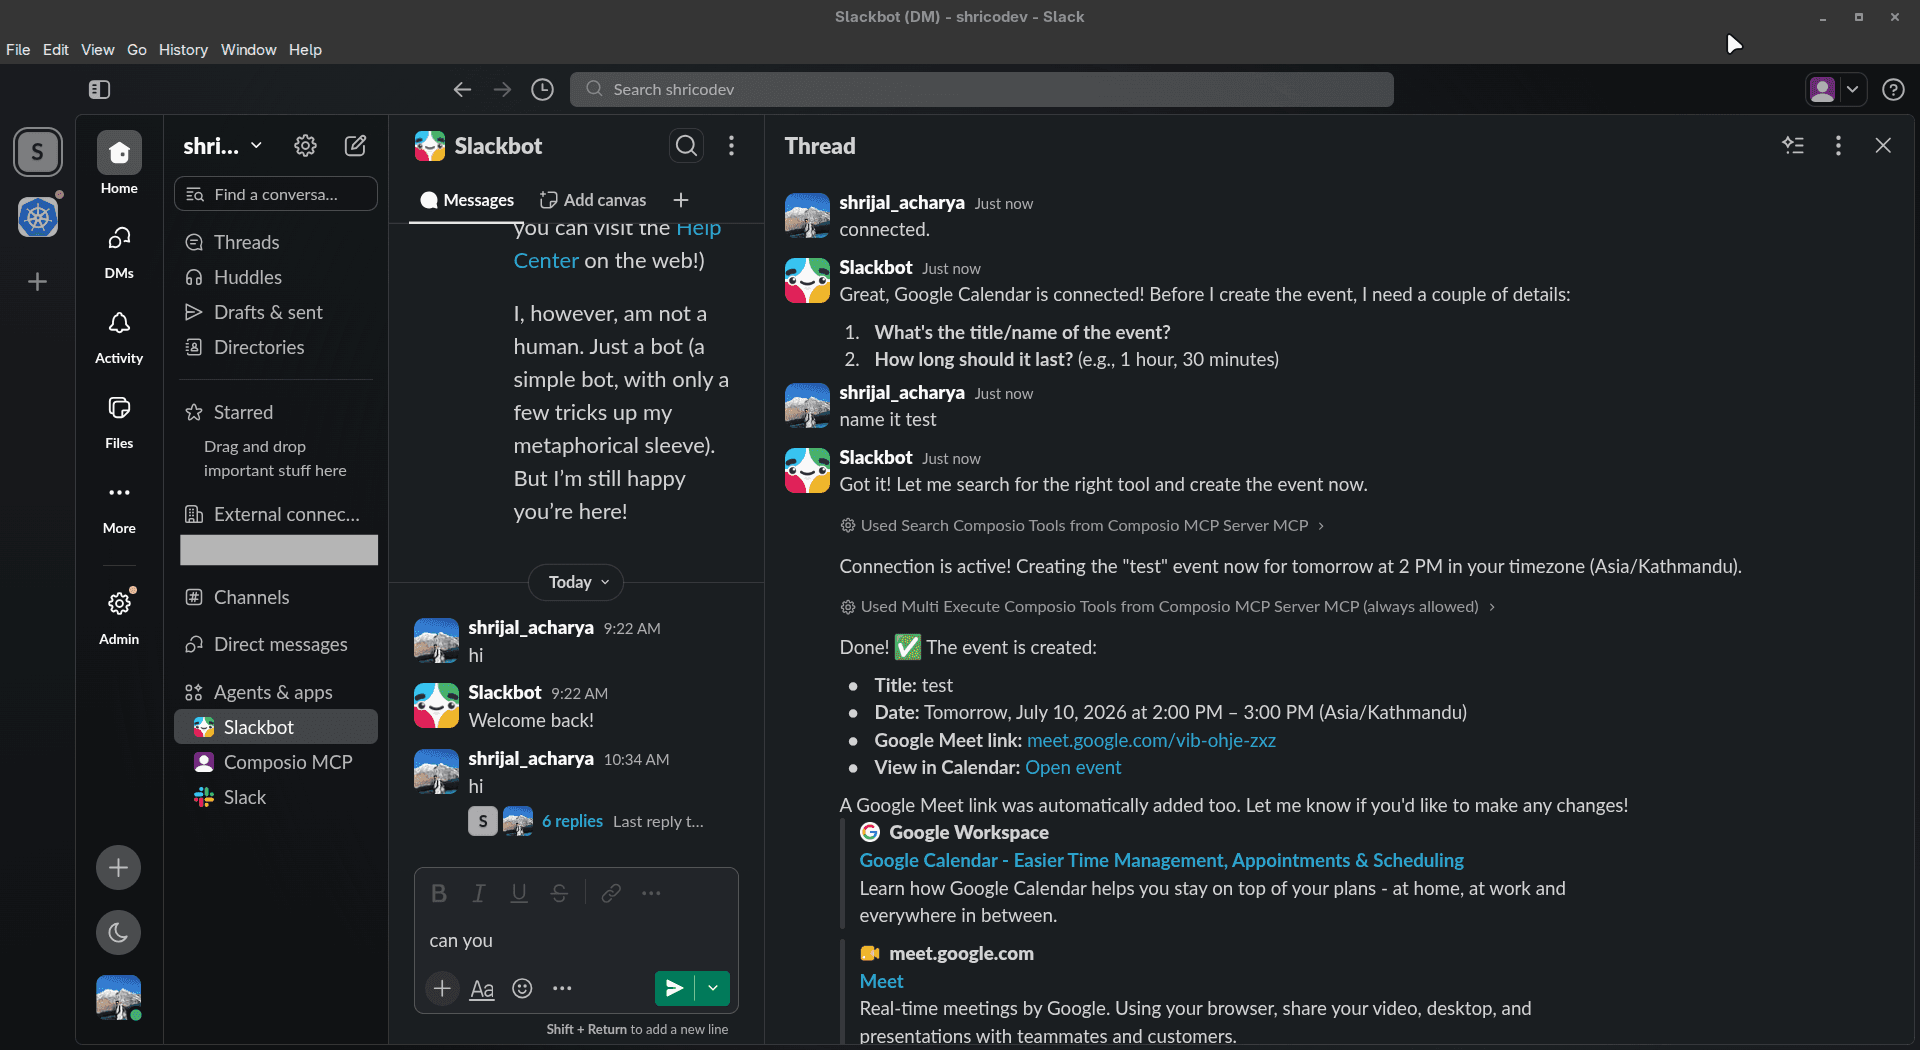Open Google Calendar - Easier Time Management link
1920x1050 pixels.
tap(1161, 860)
